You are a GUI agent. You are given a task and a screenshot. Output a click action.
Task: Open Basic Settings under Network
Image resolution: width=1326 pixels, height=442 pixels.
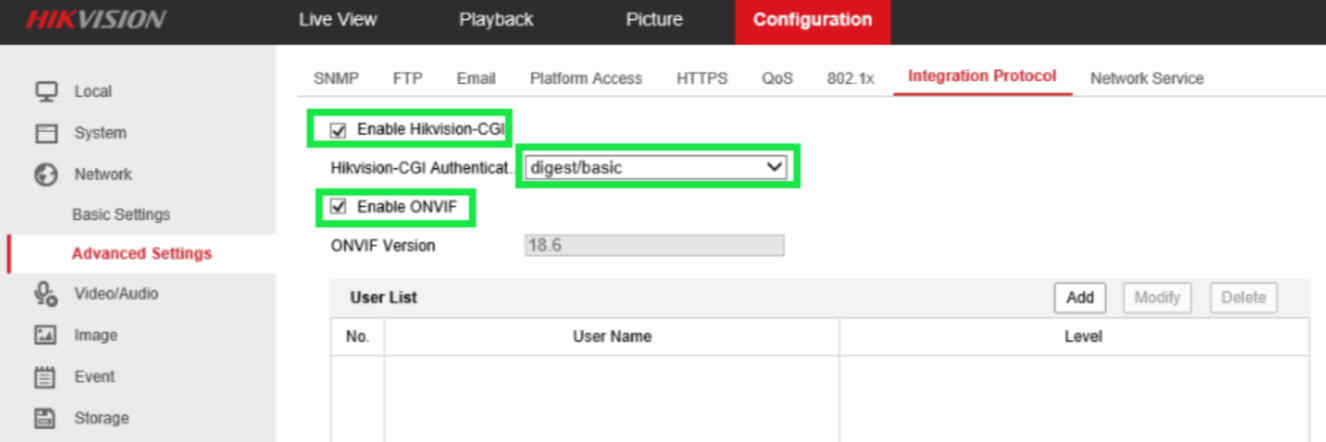click(121, 214)
